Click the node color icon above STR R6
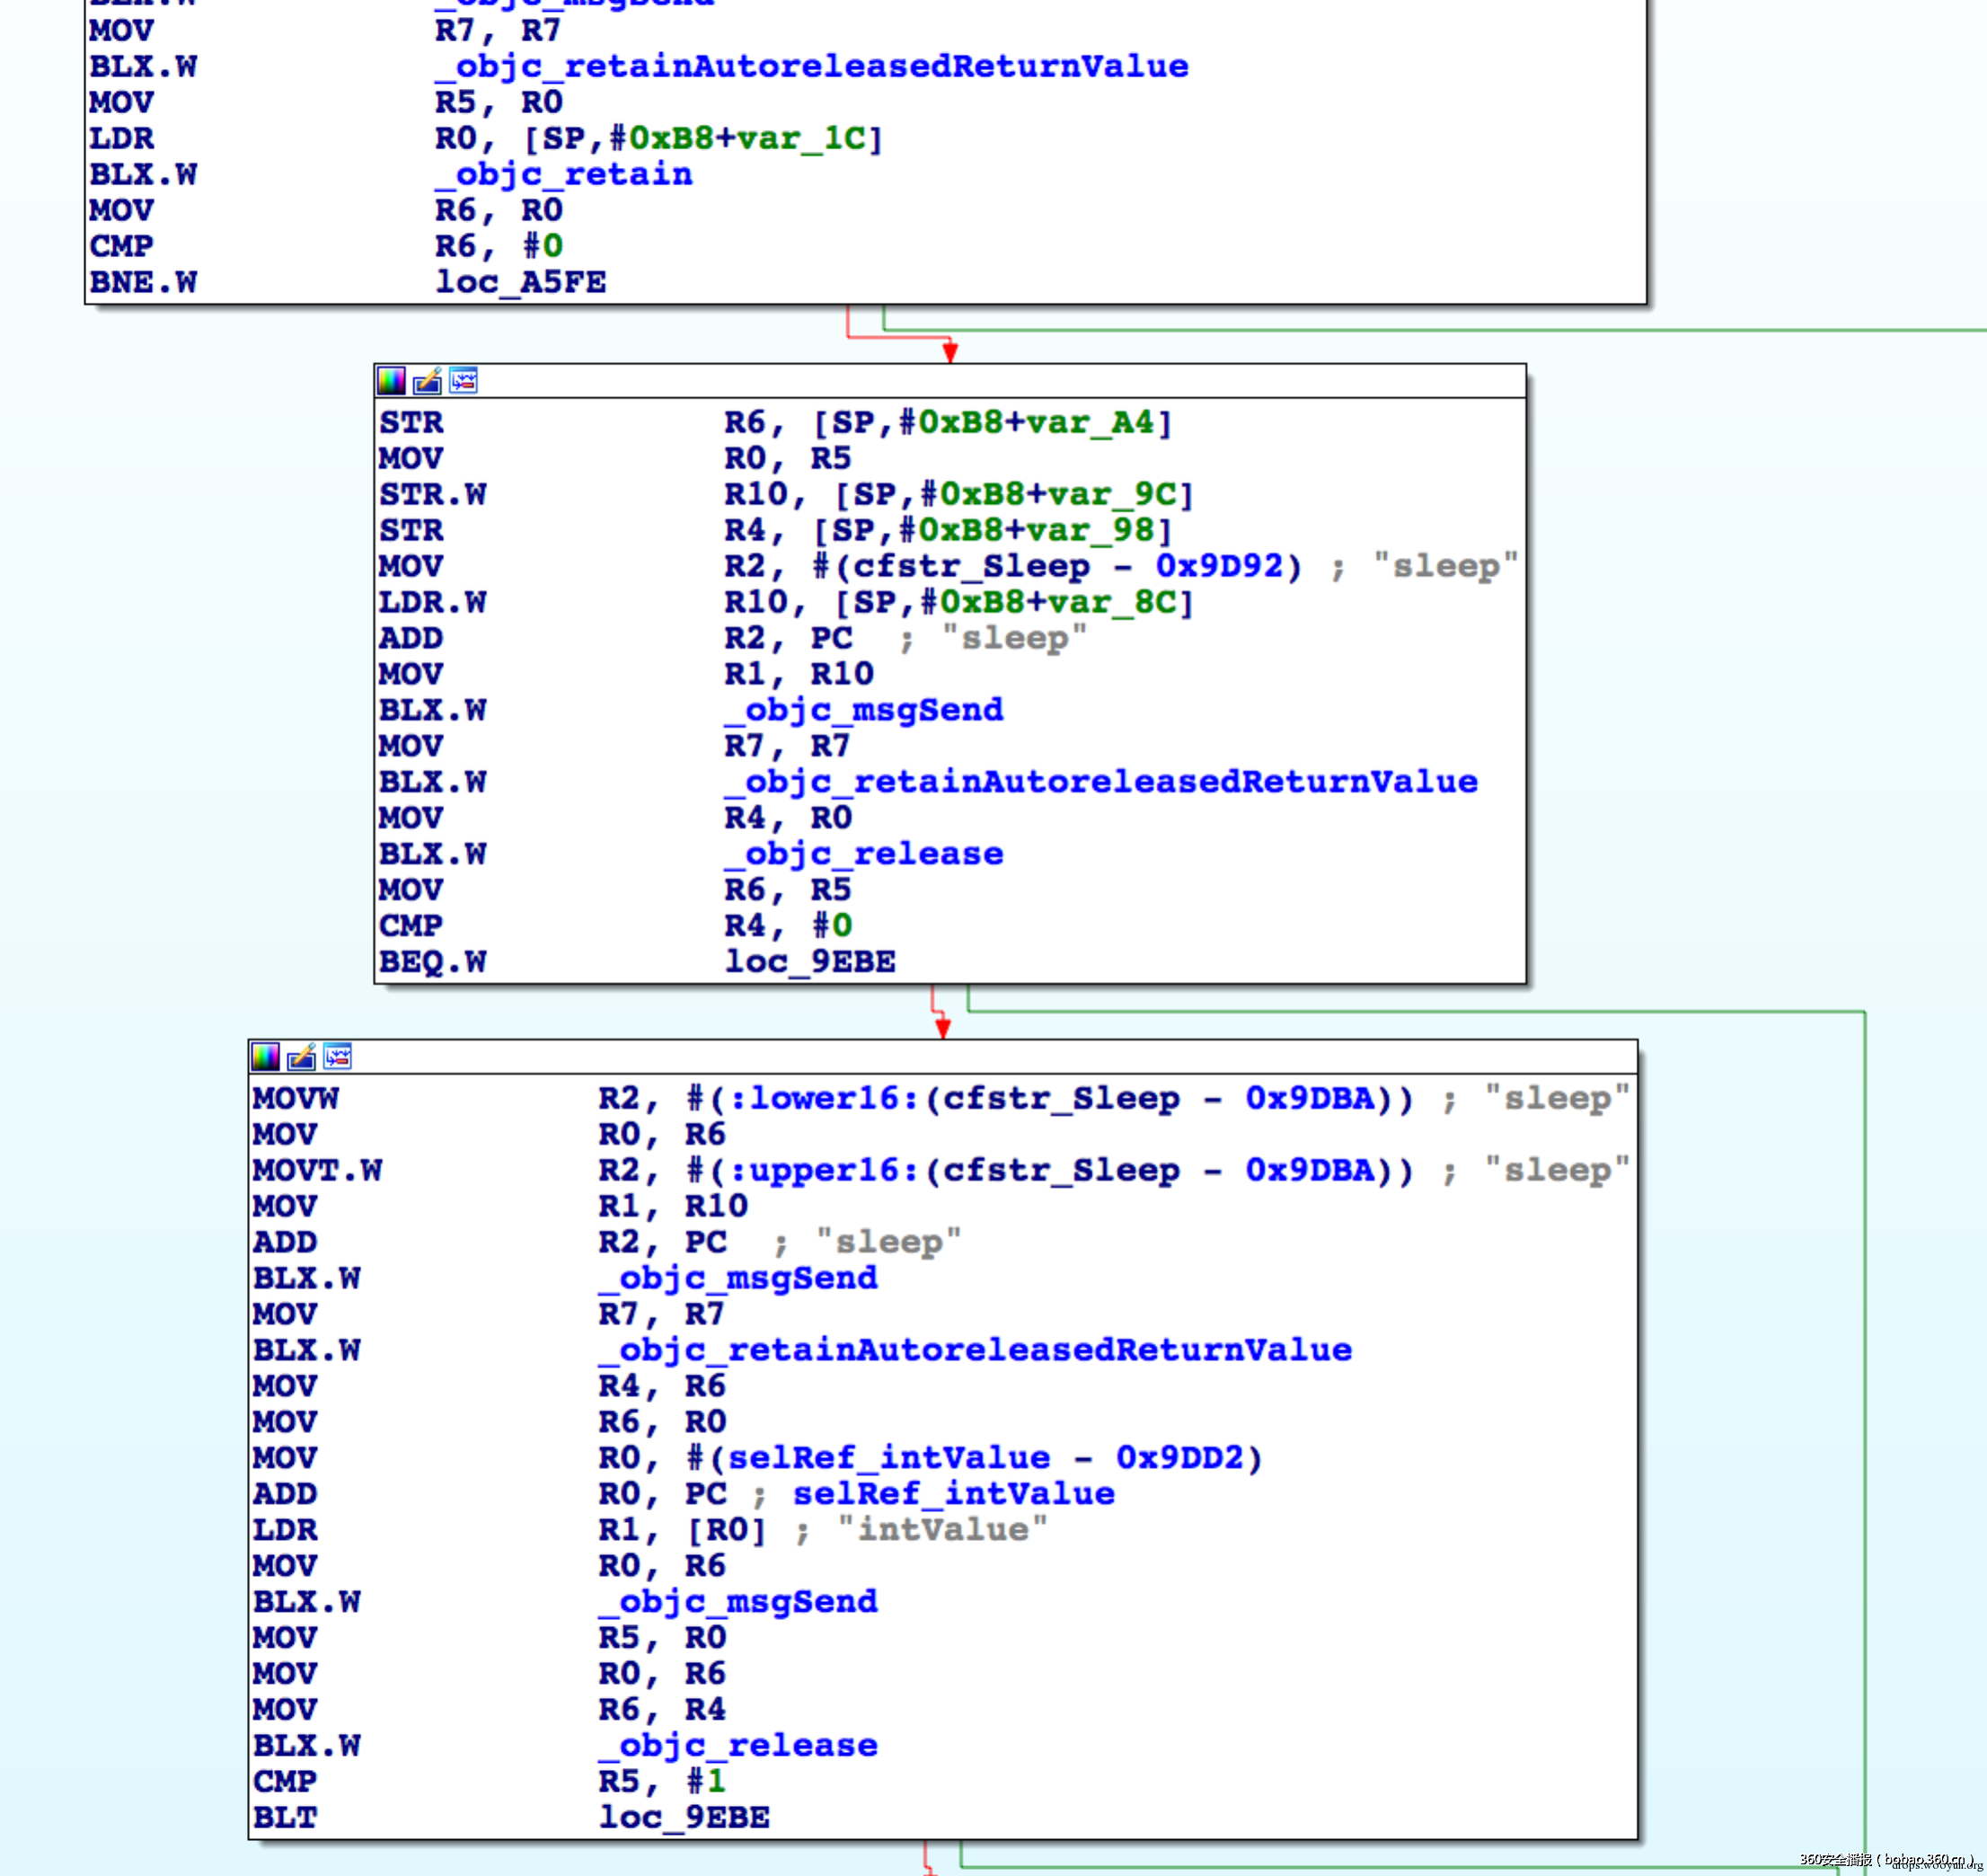Image resolution: width=1987 pixels, height=1876 pixels. pos(391,381)
